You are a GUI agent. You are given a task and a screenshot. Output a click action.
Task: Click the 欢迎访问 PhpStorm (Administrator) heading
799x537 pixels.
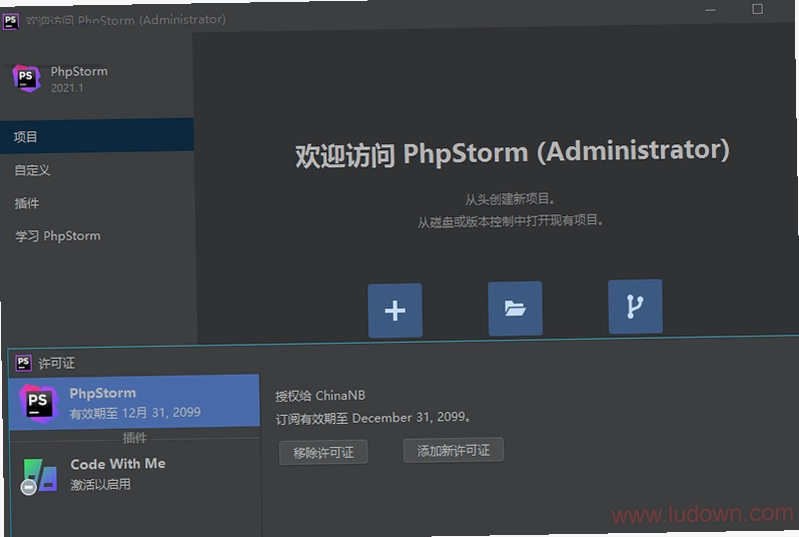[x=512, y=153]
